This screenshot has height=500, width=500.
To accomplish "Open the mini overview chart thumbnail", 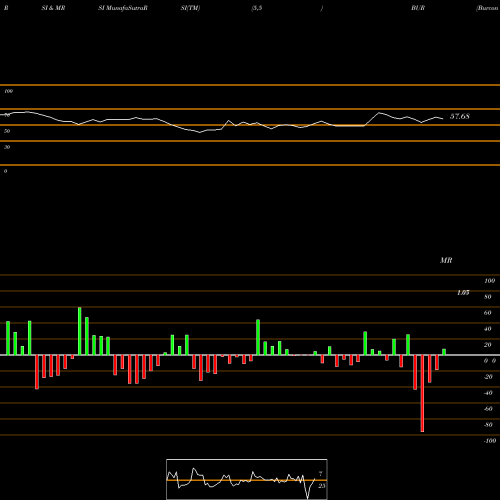I will (247, 479).
